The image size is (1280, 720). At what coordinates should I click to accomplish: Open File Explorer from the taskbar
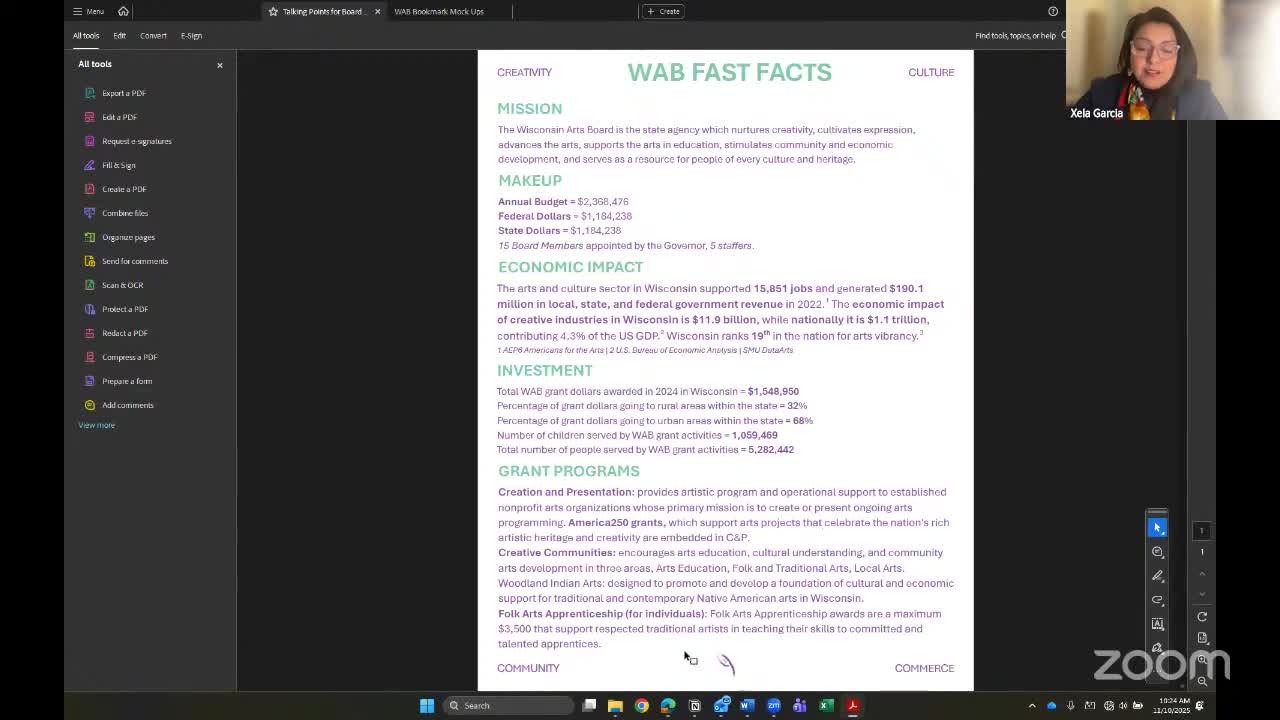tap(615, 706)
